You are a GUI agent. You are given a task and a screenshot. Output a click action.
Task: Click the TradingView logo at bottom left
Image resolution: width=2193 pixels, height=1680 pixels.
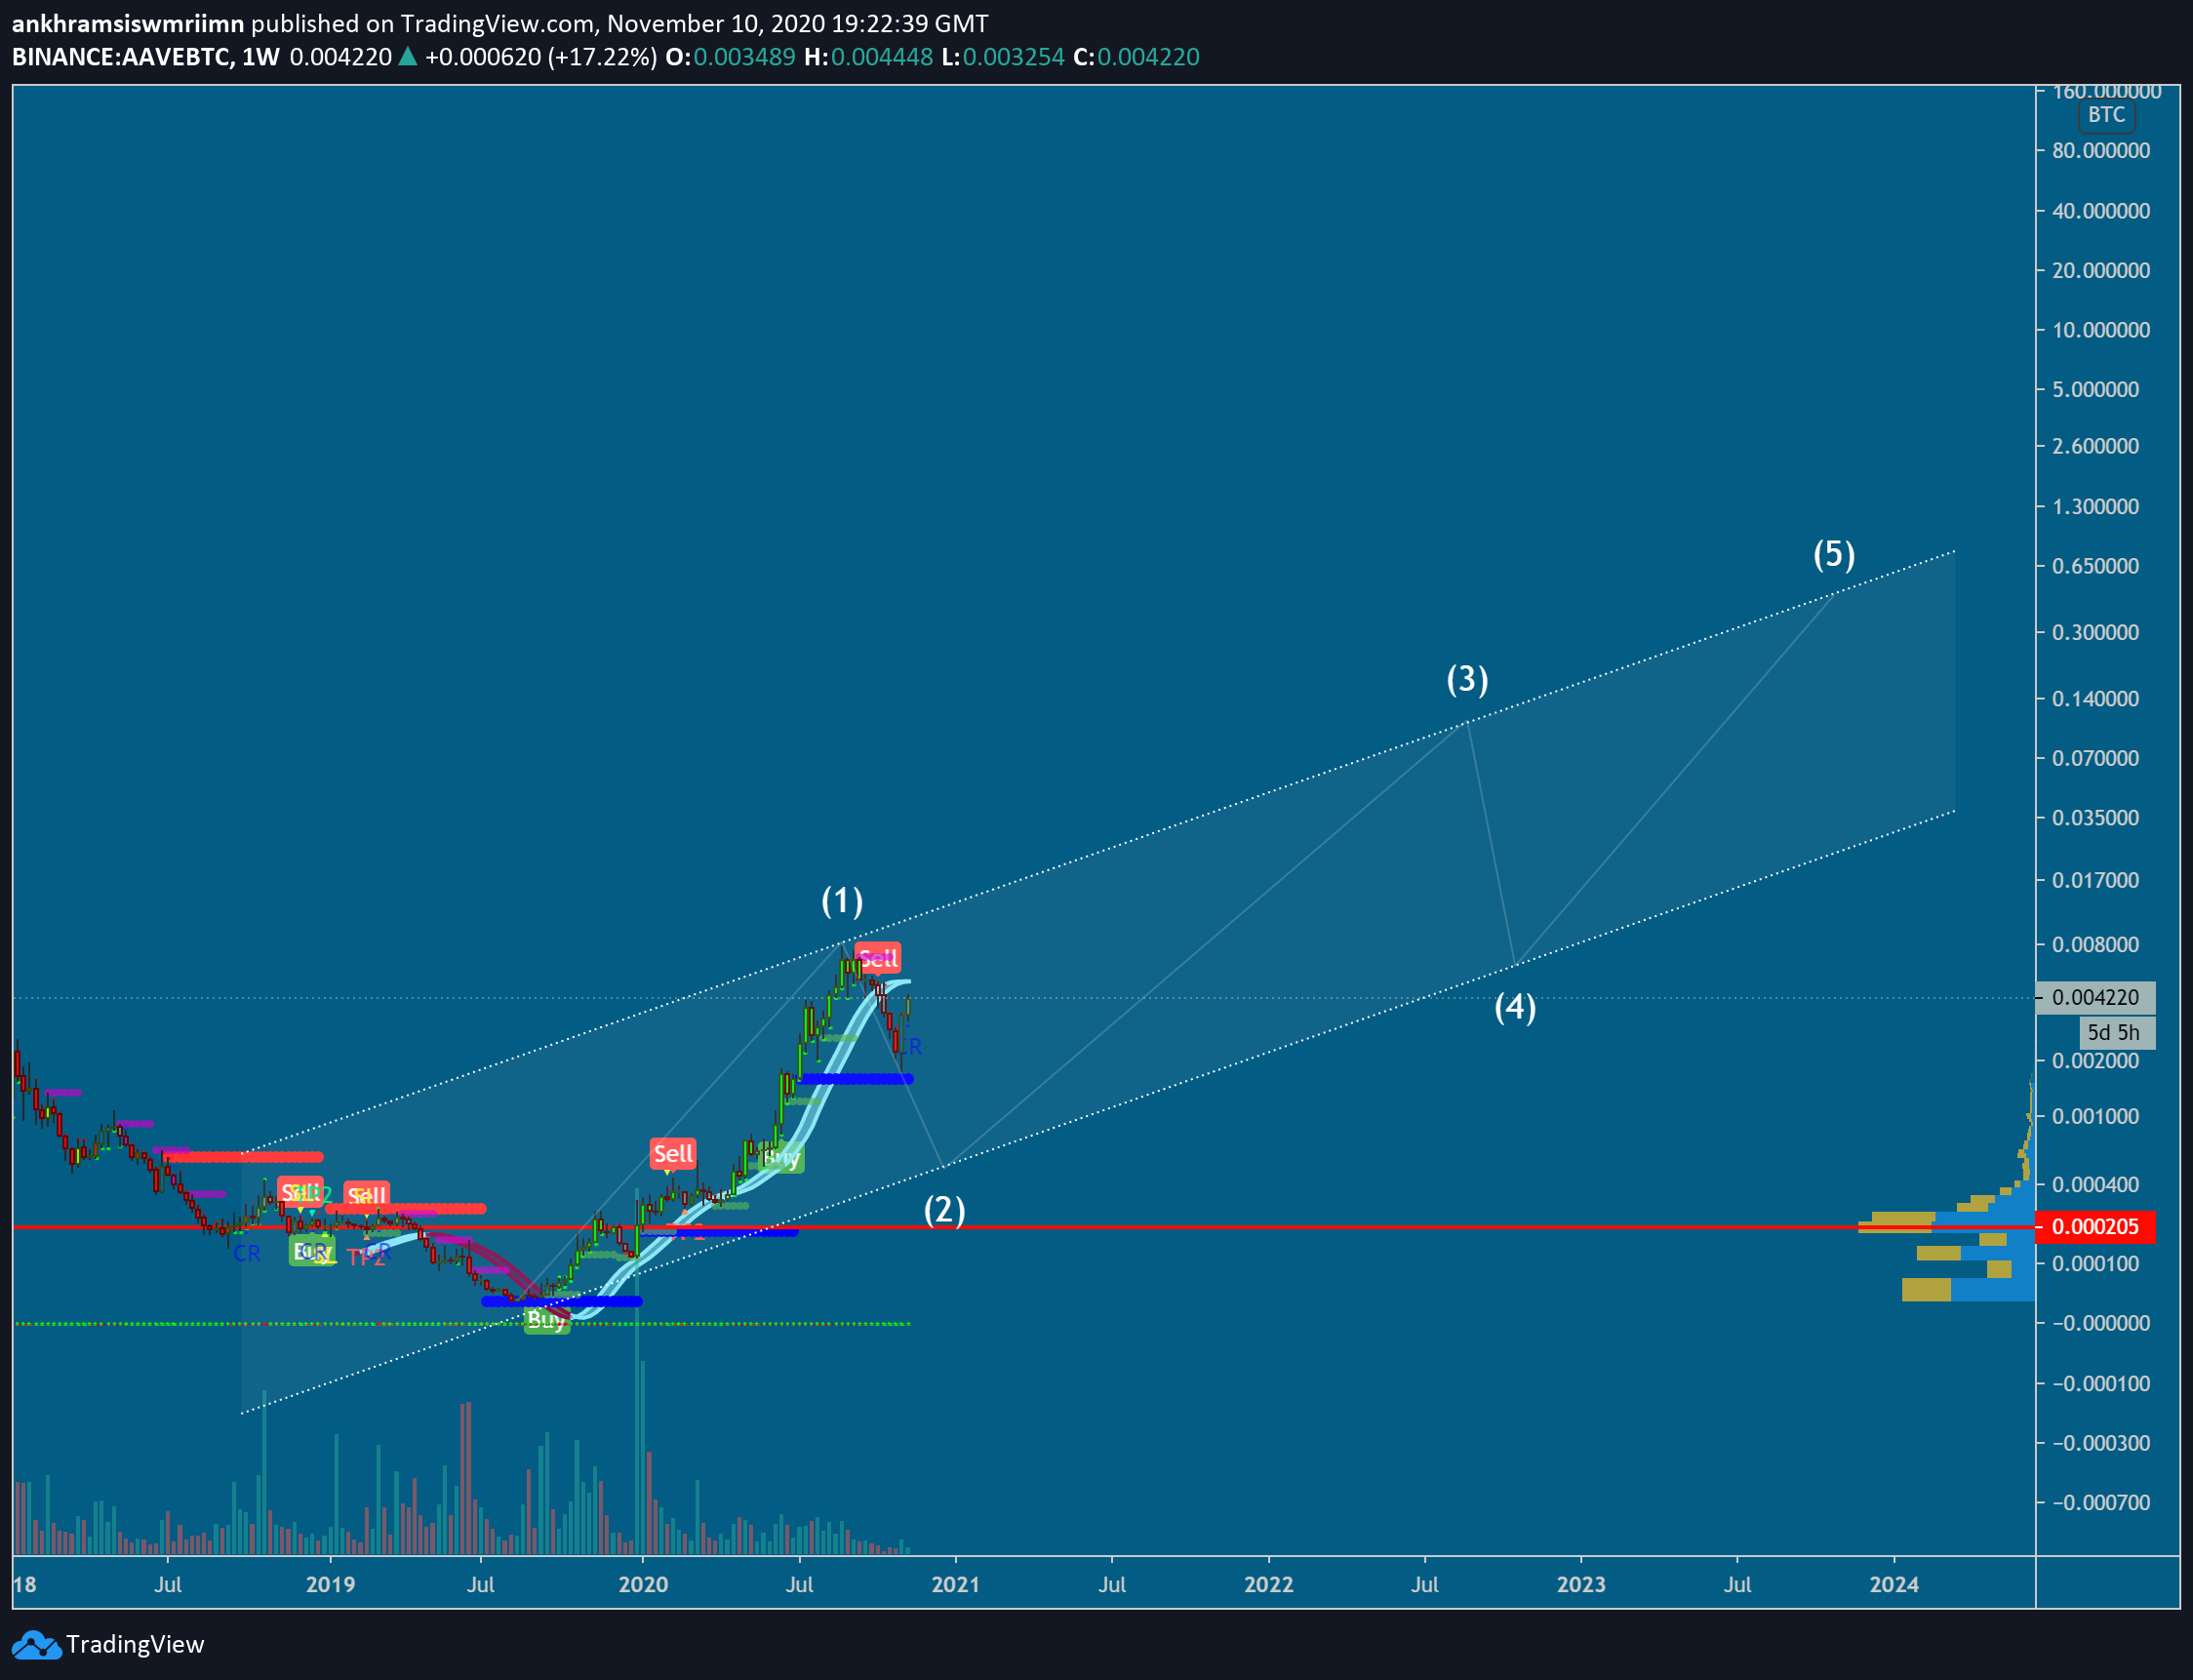[x=108, y=1644]
